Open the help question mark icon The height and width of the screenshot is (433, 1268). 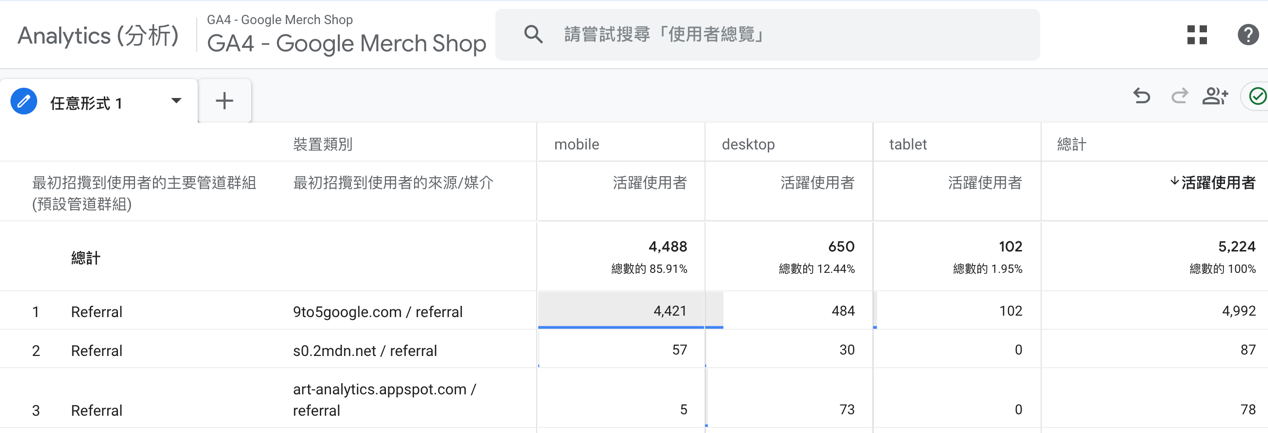click(1248, 35)
